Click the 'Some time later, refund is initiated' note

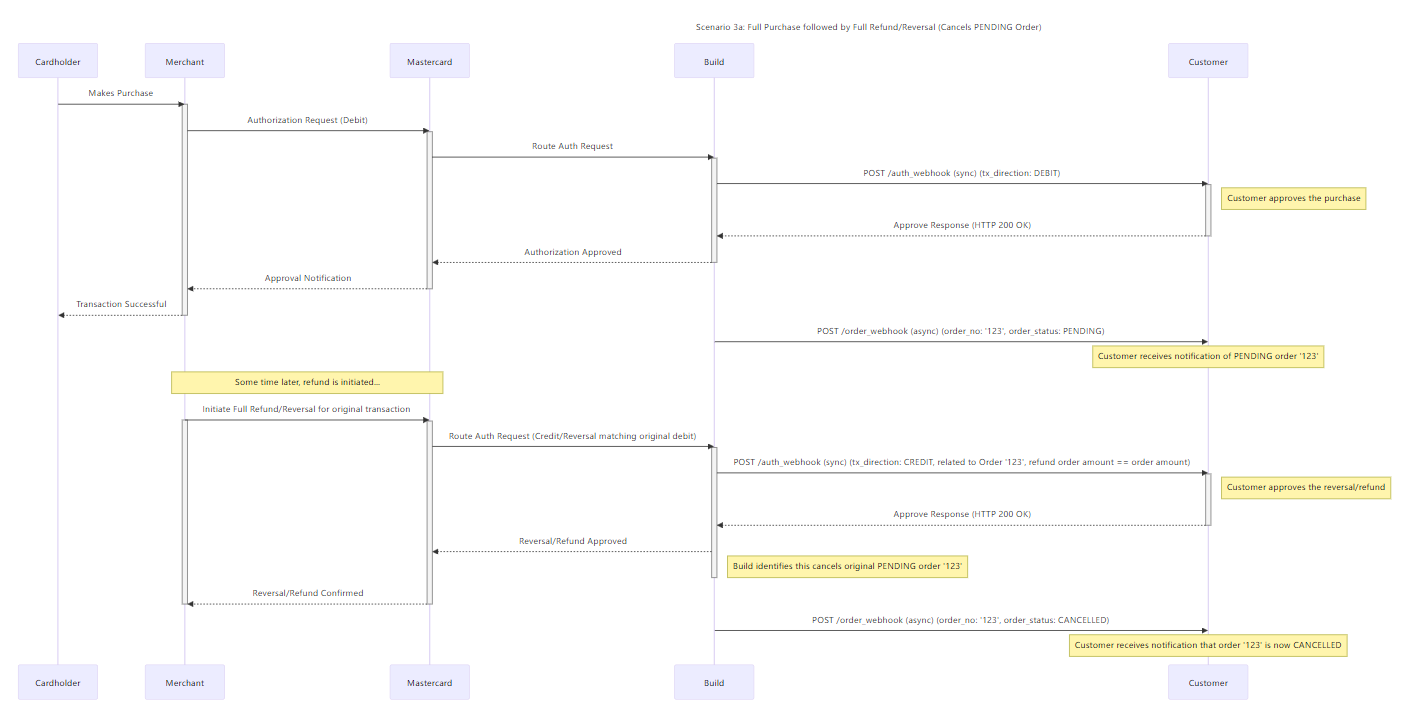[x=307, y=382]
